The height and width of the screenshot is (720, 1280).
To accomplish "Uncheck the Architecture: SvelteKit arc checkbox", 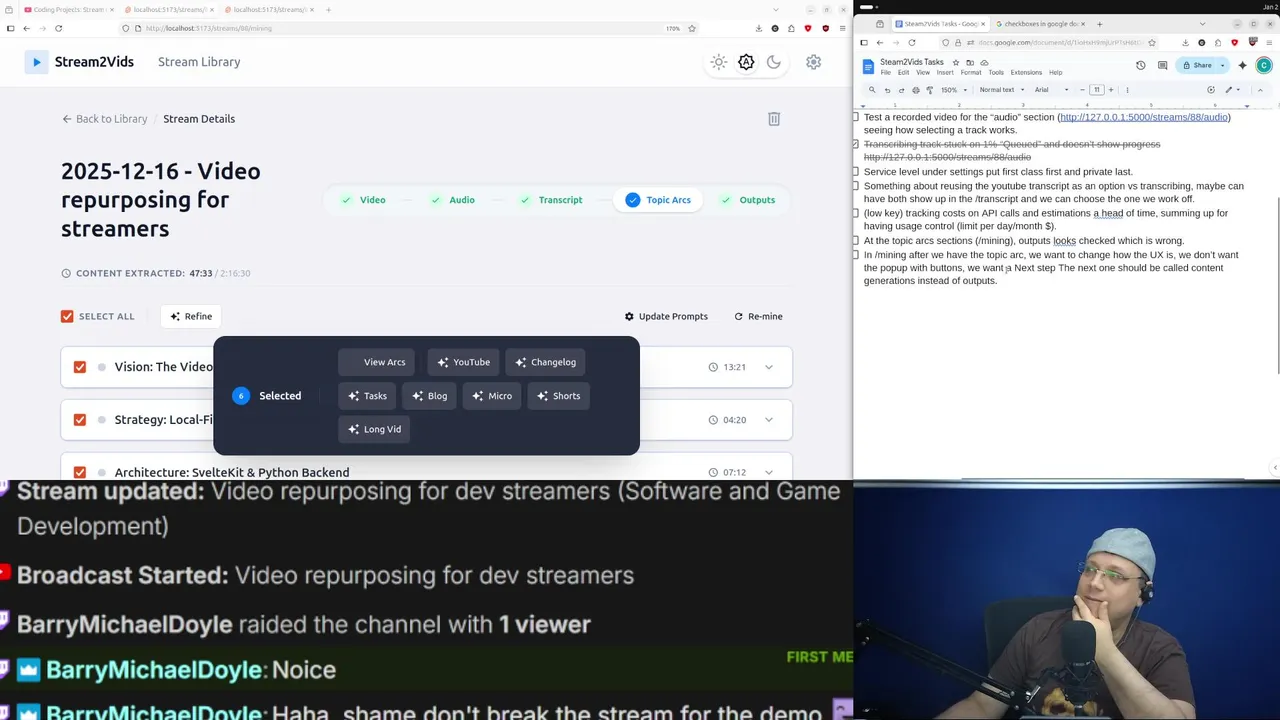I will point(80,472).
